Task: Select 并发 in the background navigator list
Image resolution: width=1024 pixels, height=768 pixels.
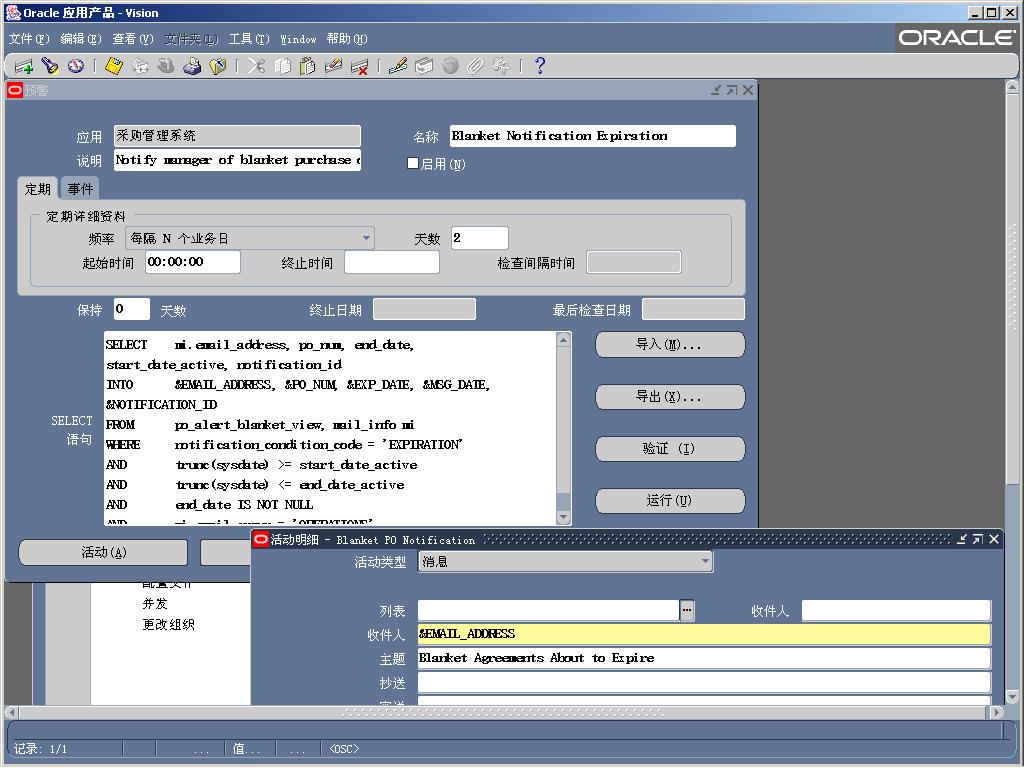Action: pyautogui.click(x=155, y=603)
